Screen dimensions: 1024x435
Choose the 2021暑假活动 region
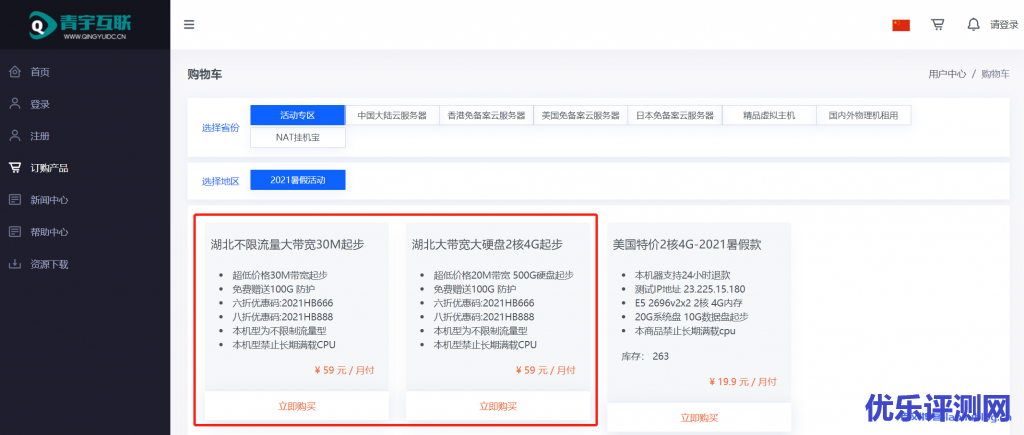point(297,180)
